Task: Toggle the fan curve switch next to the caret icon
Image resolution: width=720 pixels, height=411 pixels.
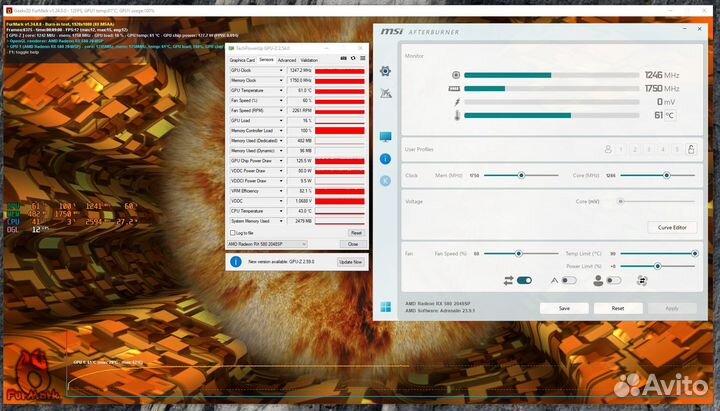Action: tap(569, 280)
